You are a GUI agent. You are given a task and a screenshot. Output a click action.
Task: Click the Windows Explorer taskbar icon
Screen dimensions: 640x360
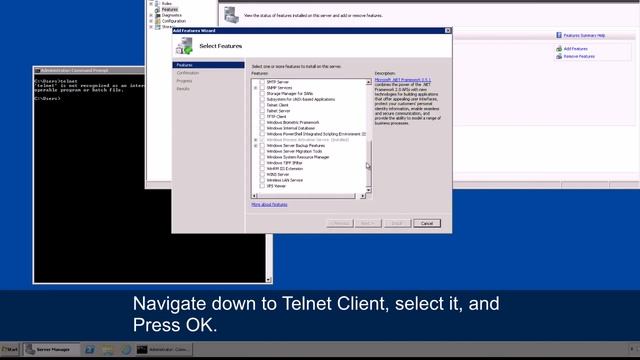(x=108, y=350)
